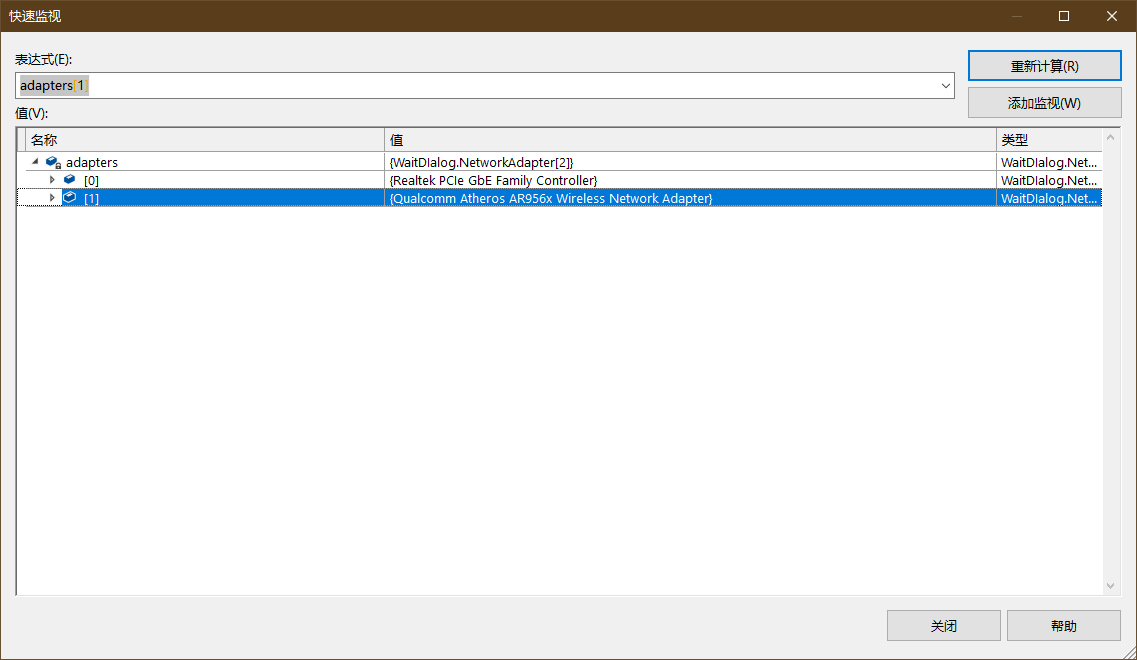
Task: Maximize the 快速监视 window
Action: [1064, 16]
